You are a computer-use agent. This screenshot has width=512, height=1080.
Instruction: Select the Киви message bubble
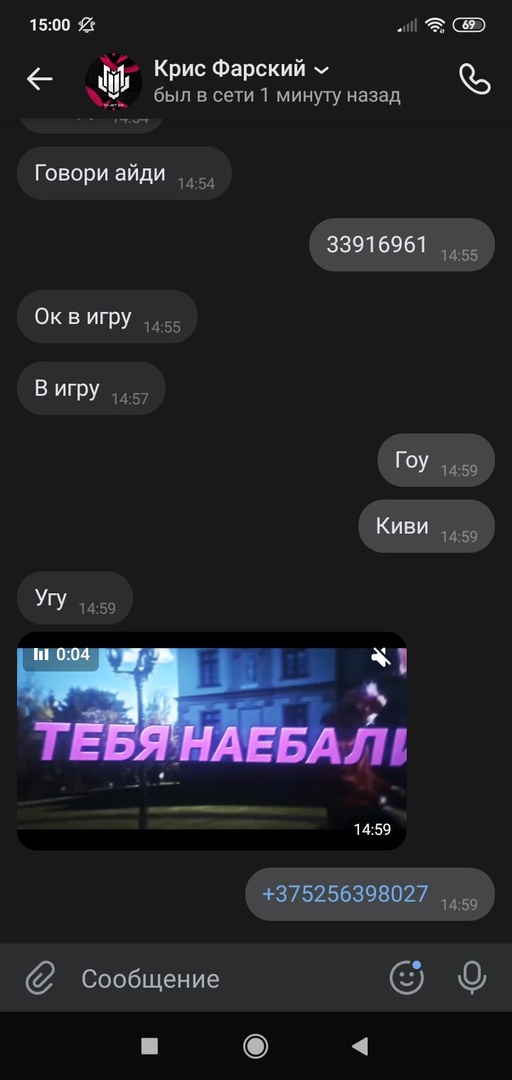427,526
